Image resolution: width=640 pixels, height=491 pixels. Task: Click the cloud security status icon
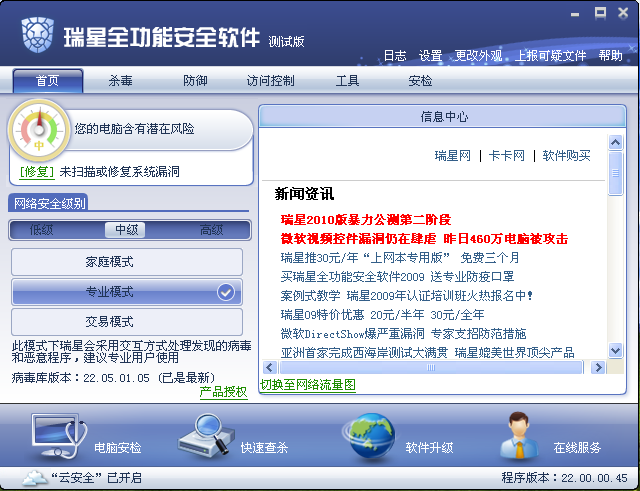[x=35, y=478]
